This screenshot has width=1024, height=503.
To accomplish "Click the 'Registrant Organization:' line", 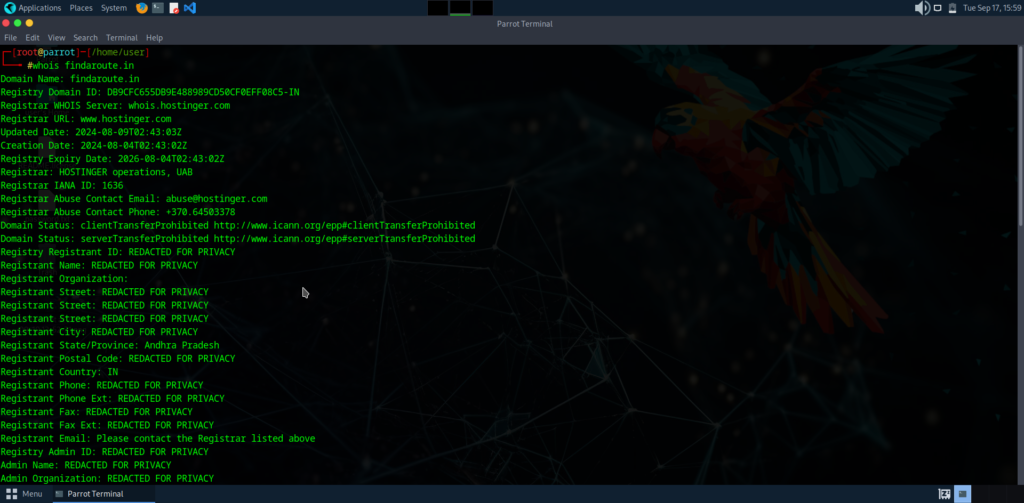I will tap(65, 278).
